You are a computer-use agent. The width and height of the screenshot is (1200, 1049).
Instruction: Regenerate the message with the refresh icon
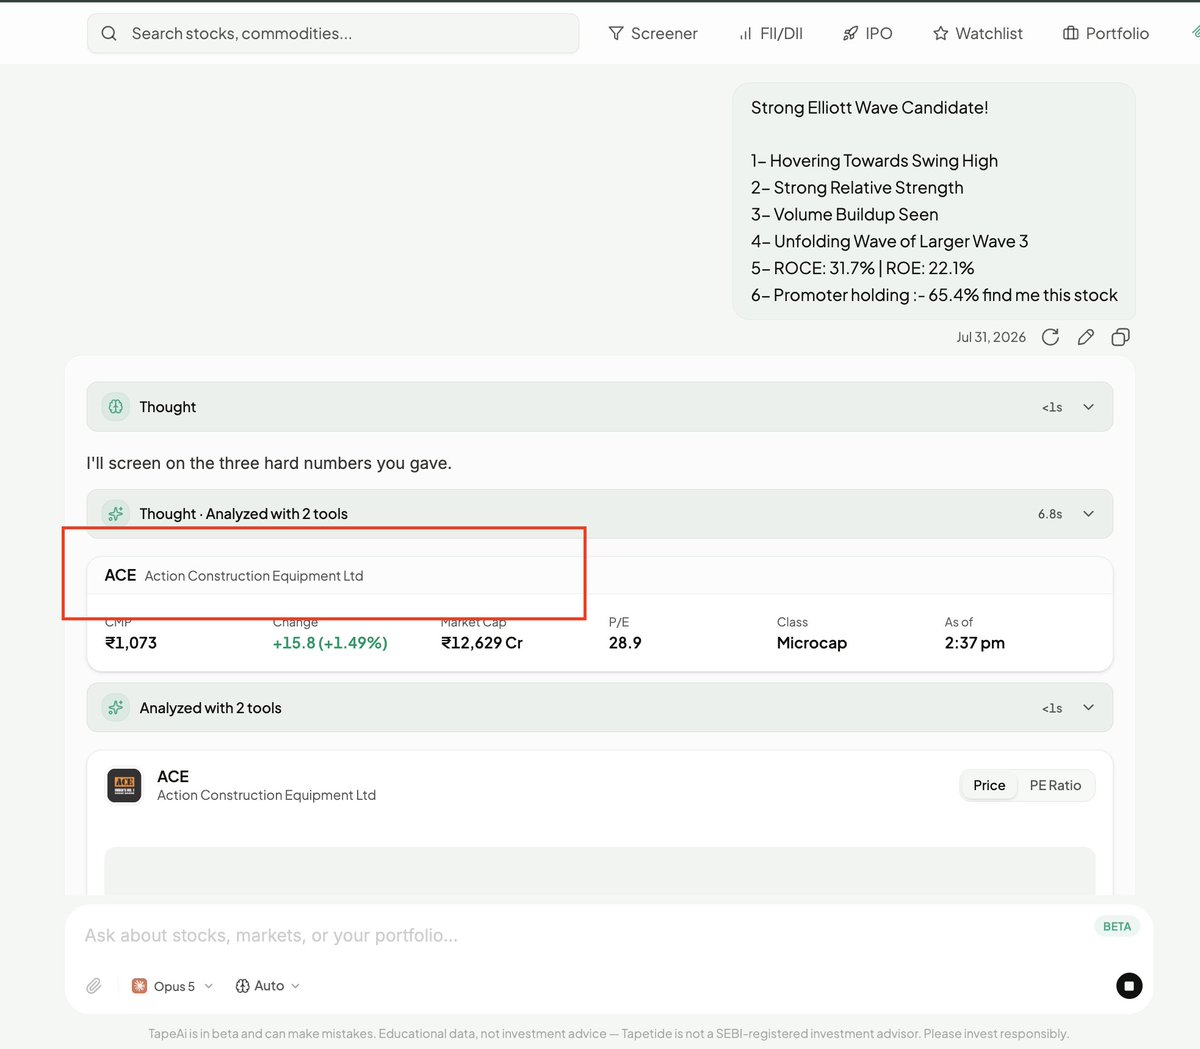tap(1050, 337)
